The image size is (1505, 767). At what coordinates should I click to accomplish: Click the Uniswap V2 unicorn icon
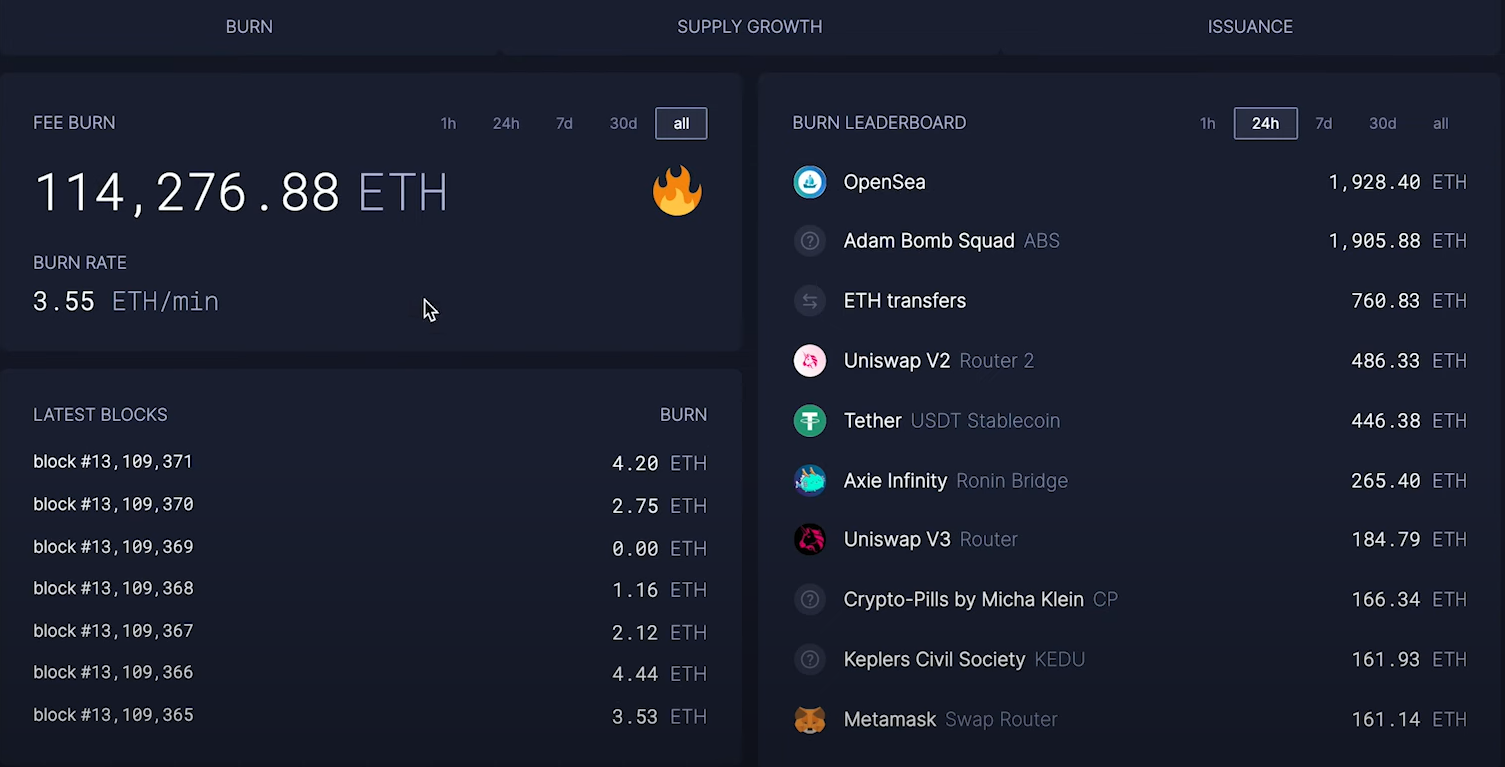pyautogui.click(x=809, y=361)
